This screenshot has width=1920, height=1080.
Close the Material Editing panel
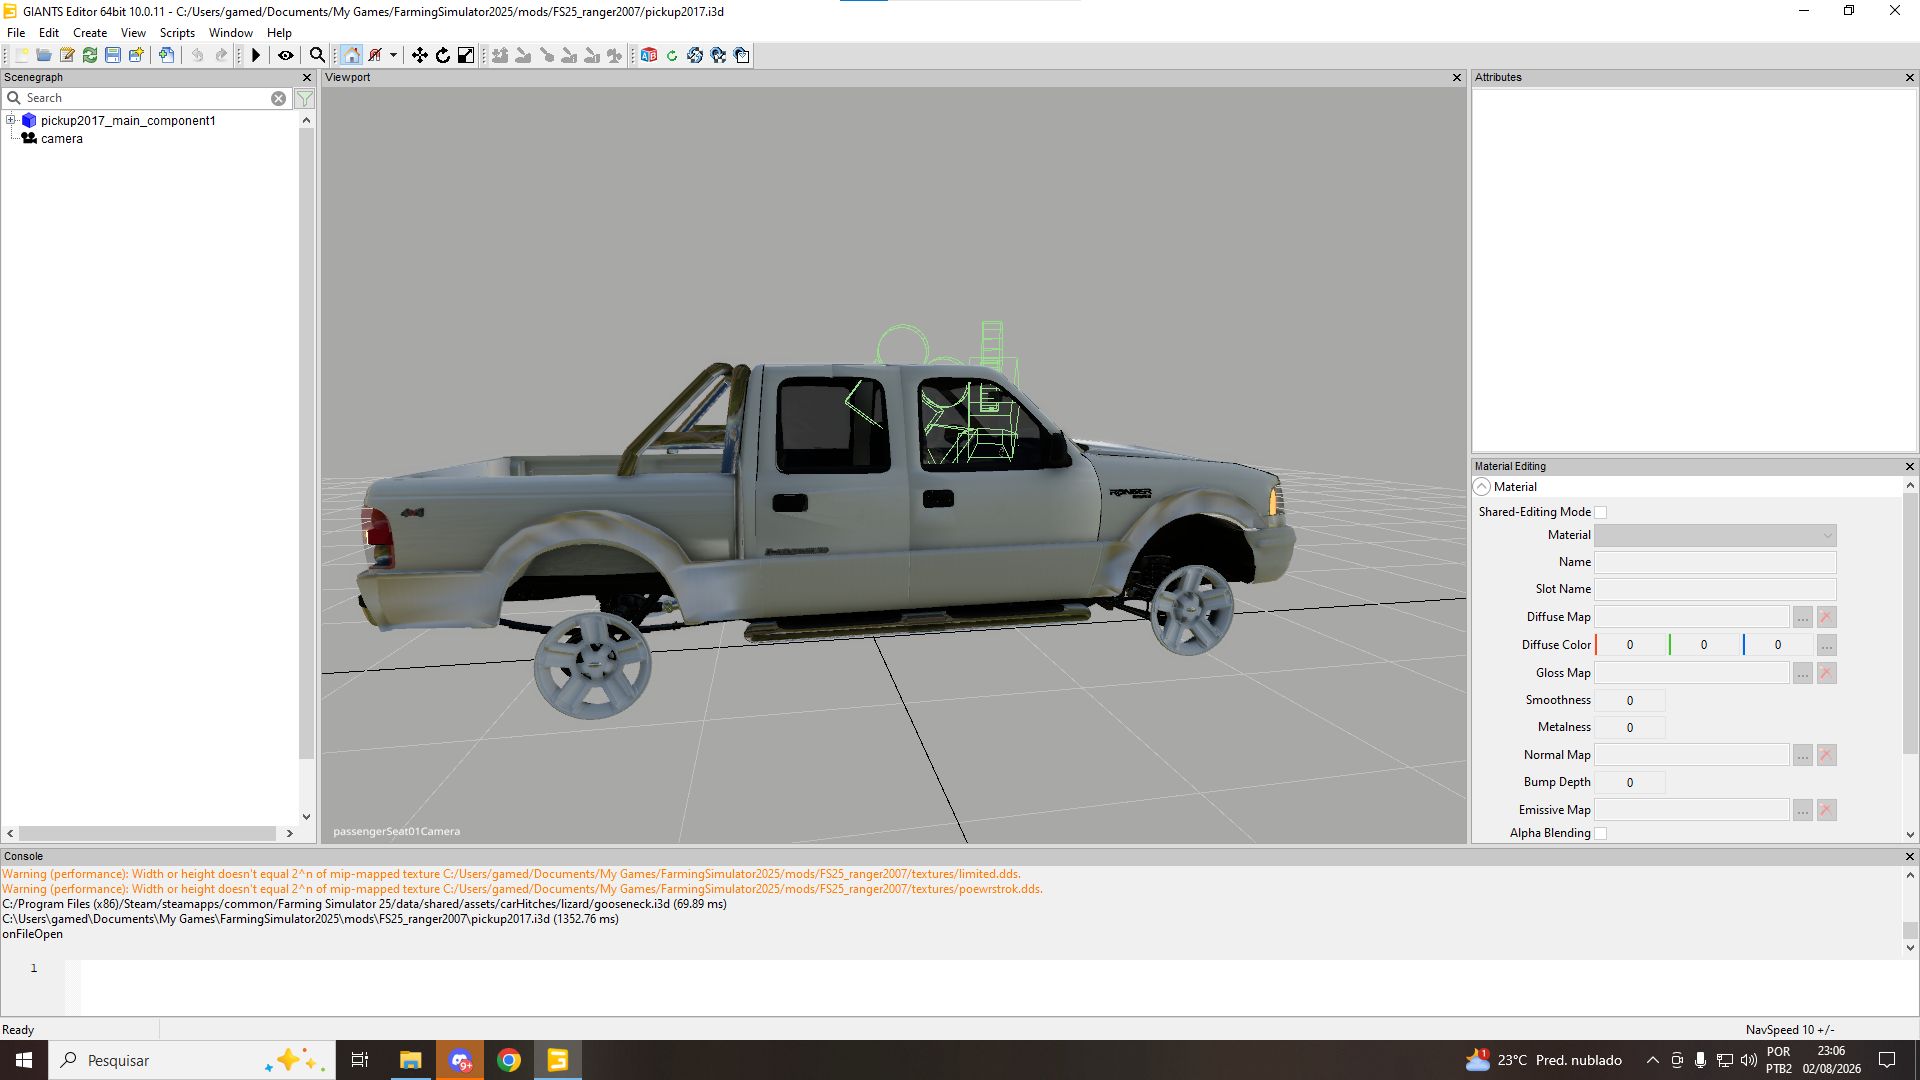[1910, 466]
